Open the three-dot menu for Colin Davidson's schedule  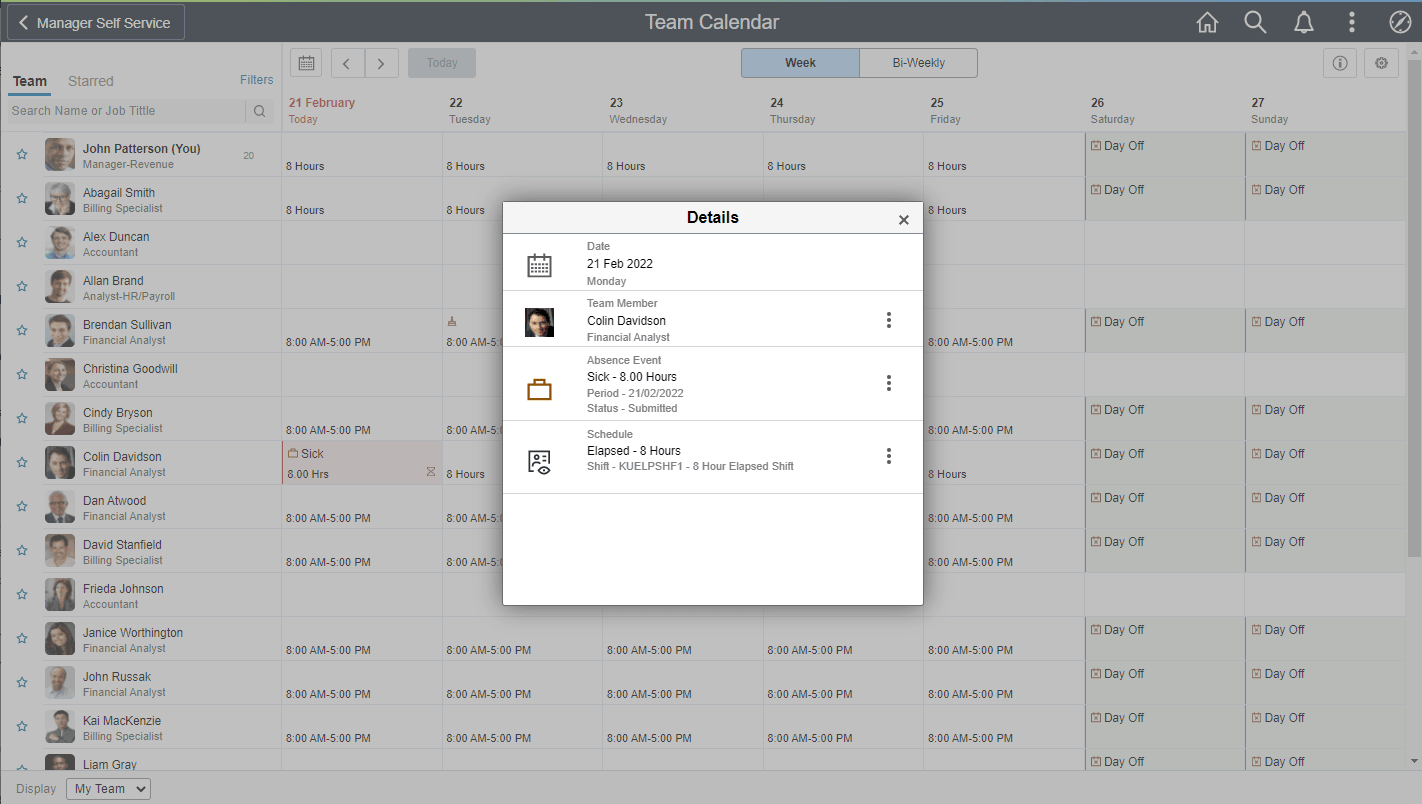pyautogui.click(x=889, y=456)
